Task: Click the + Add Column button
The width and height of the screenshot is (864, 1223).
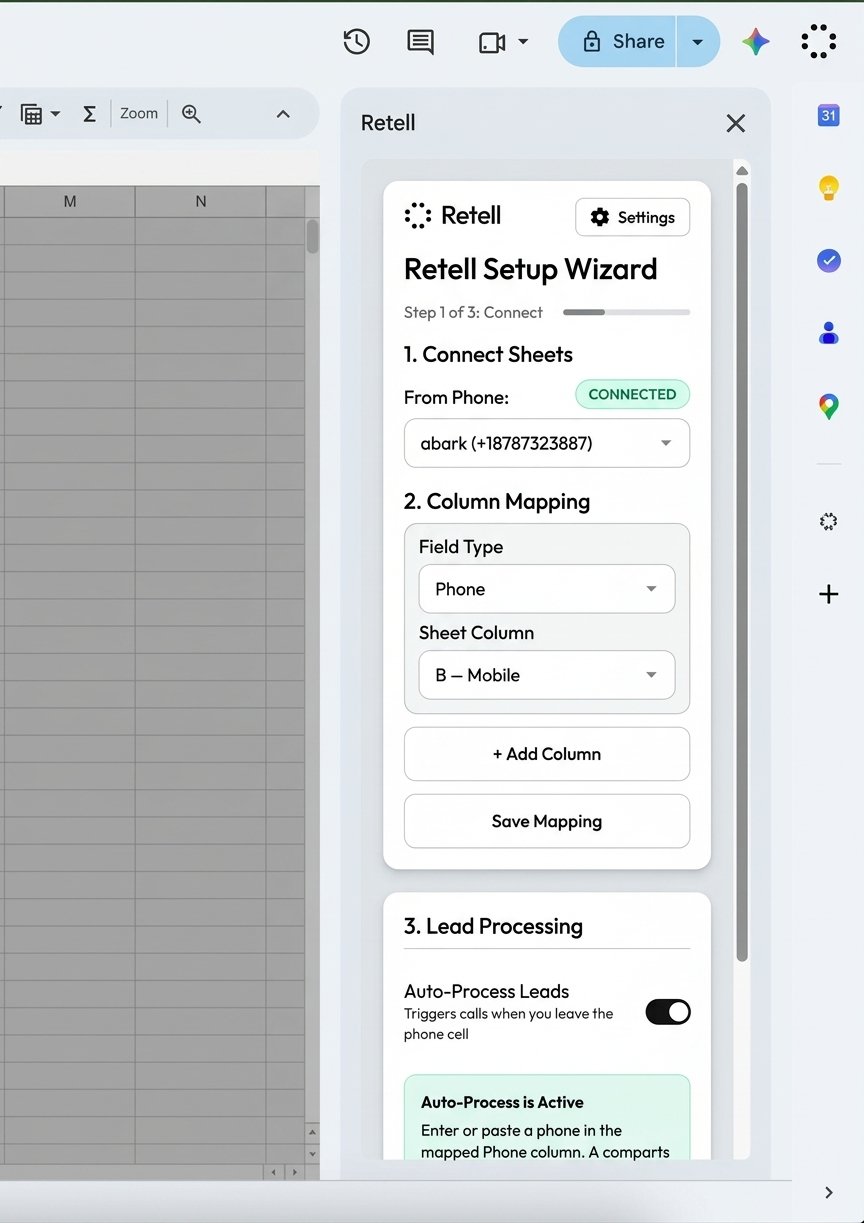Action: pyautogui.click(x=547, y=754)
